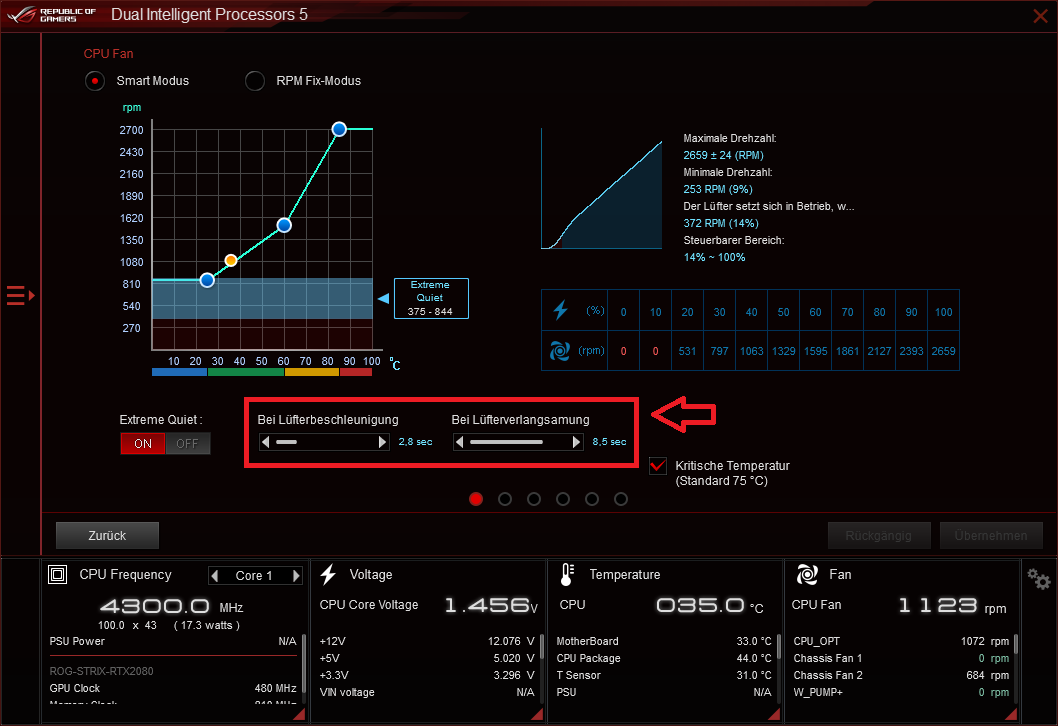This screenshot has width=1058, height=726.
Task: Switch to the second page indicator dot
Action: [x=505, y=499]
